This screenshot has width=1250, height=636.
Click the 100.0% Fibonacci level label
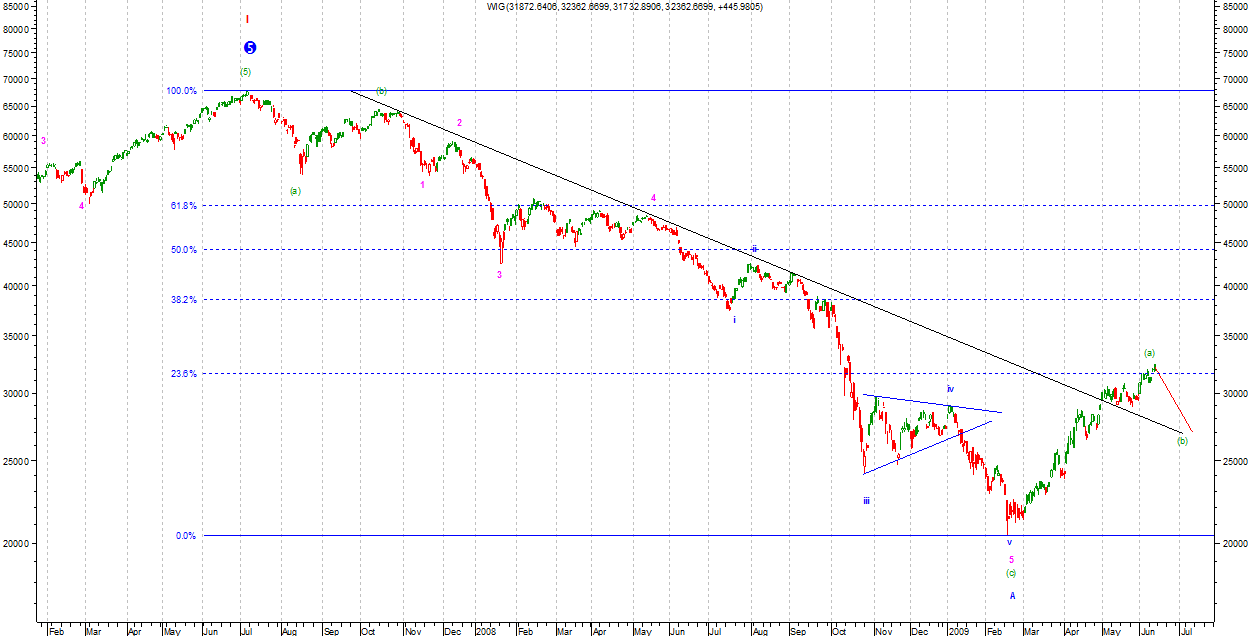click(181, 91)
